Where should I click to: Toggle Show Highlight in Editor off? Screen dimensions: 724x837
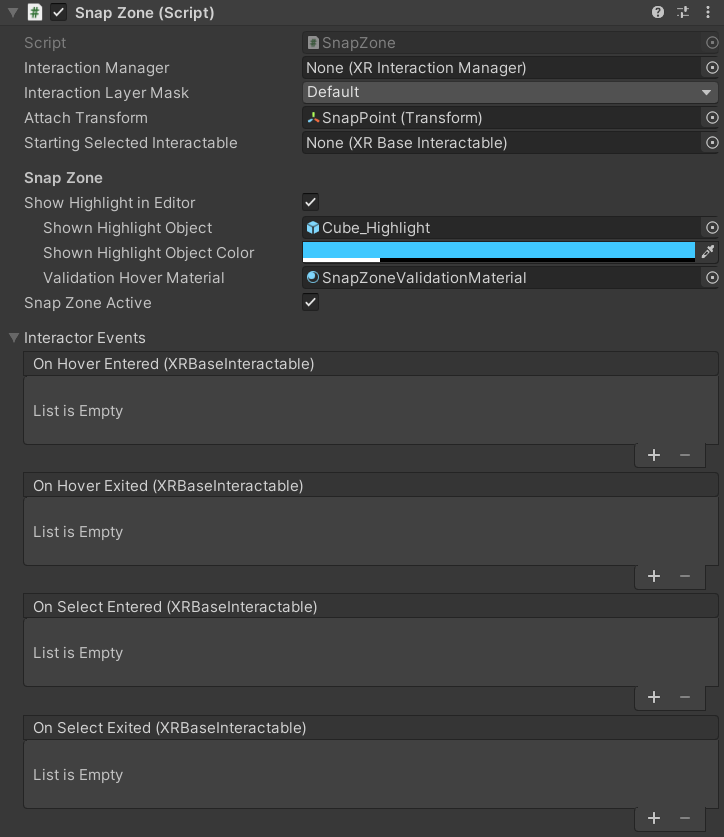click(x=310, y=202)
